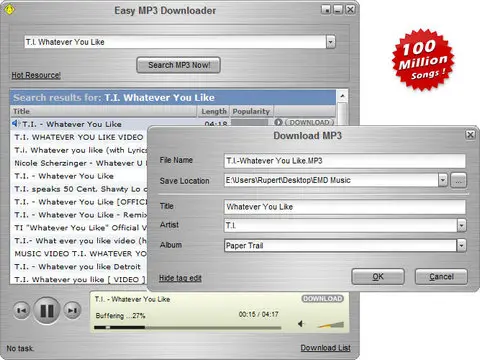Image resolution: width=480 pixels, height=360 pixels.
Task: Click the speaker icon beside first result
Action: pyautogui.click(x=16, y=124)
